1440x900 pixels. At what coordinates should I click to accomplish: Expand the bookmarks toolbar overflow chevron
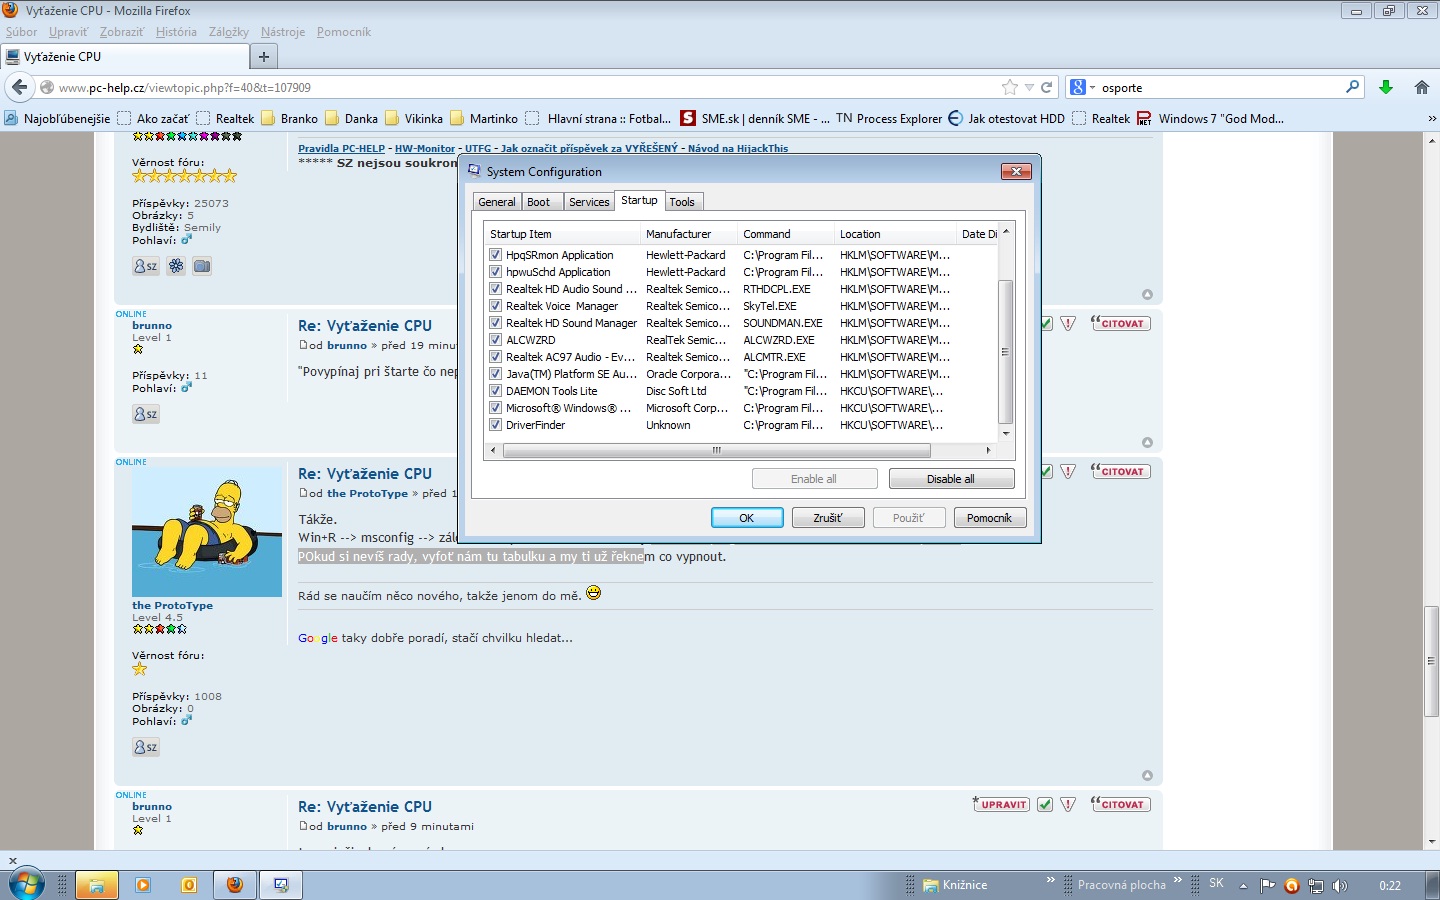(x=1431, y=118)
